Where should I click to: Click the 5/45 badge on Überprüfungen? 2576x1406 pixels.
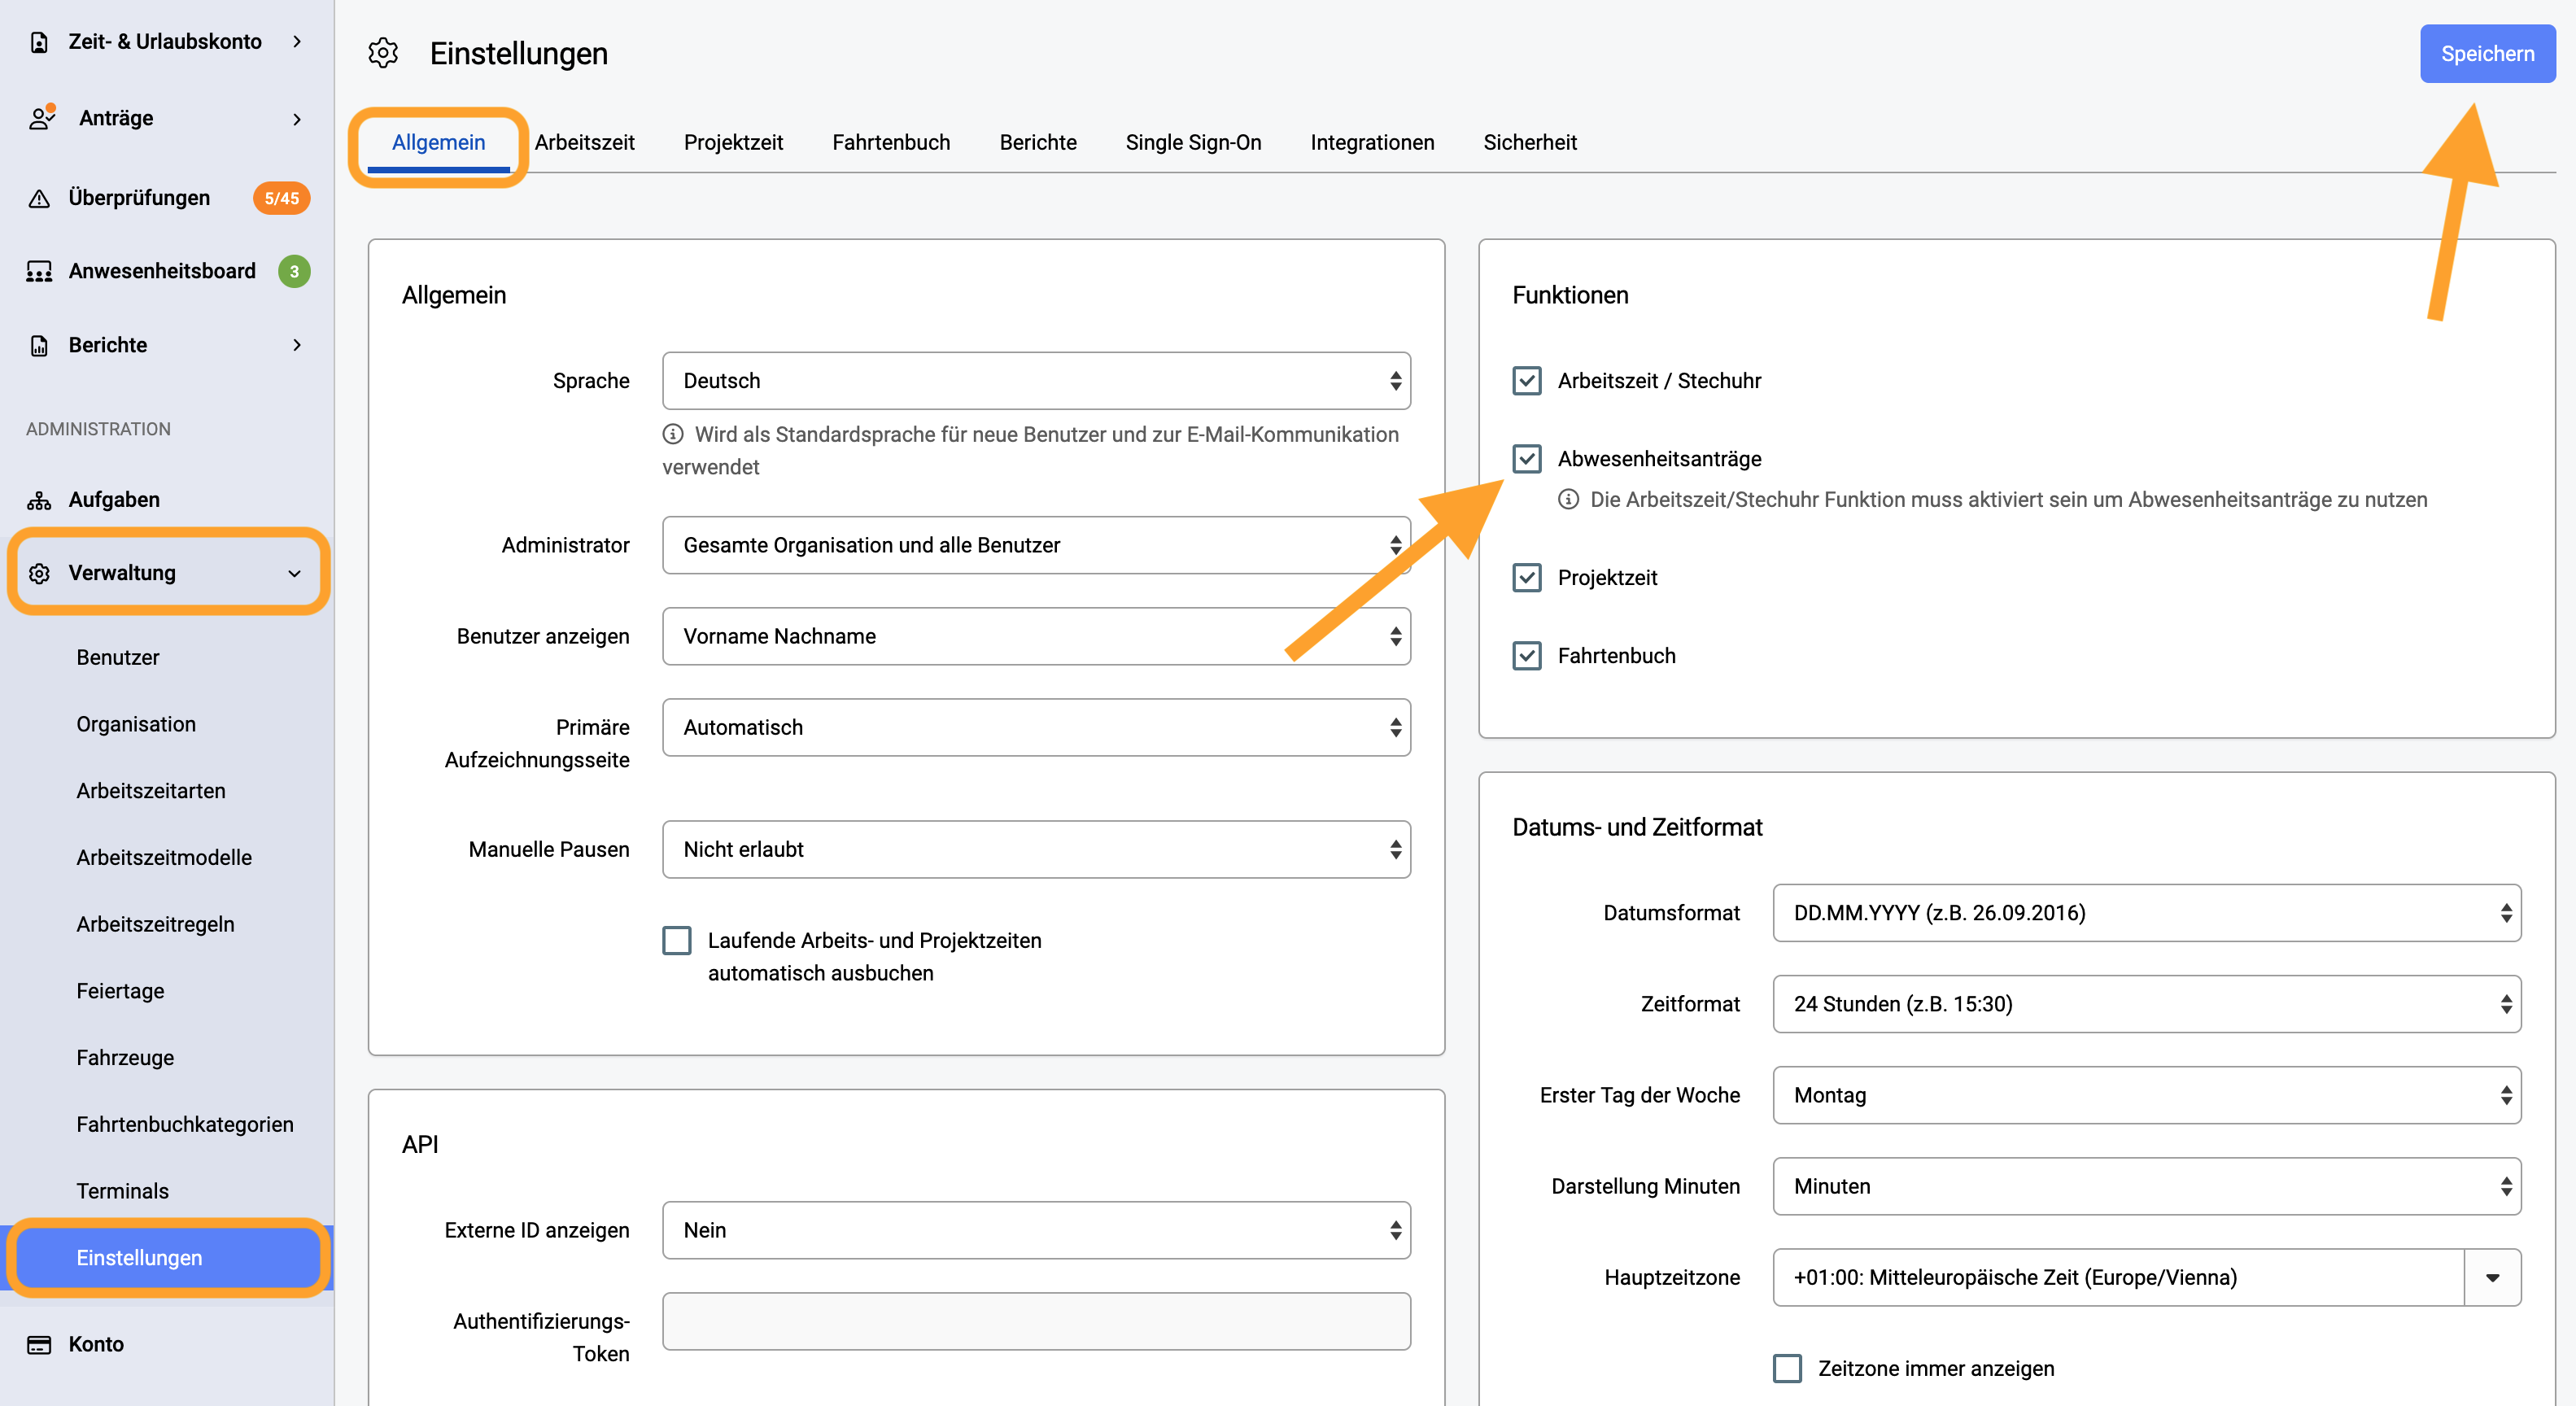(282, 198)
